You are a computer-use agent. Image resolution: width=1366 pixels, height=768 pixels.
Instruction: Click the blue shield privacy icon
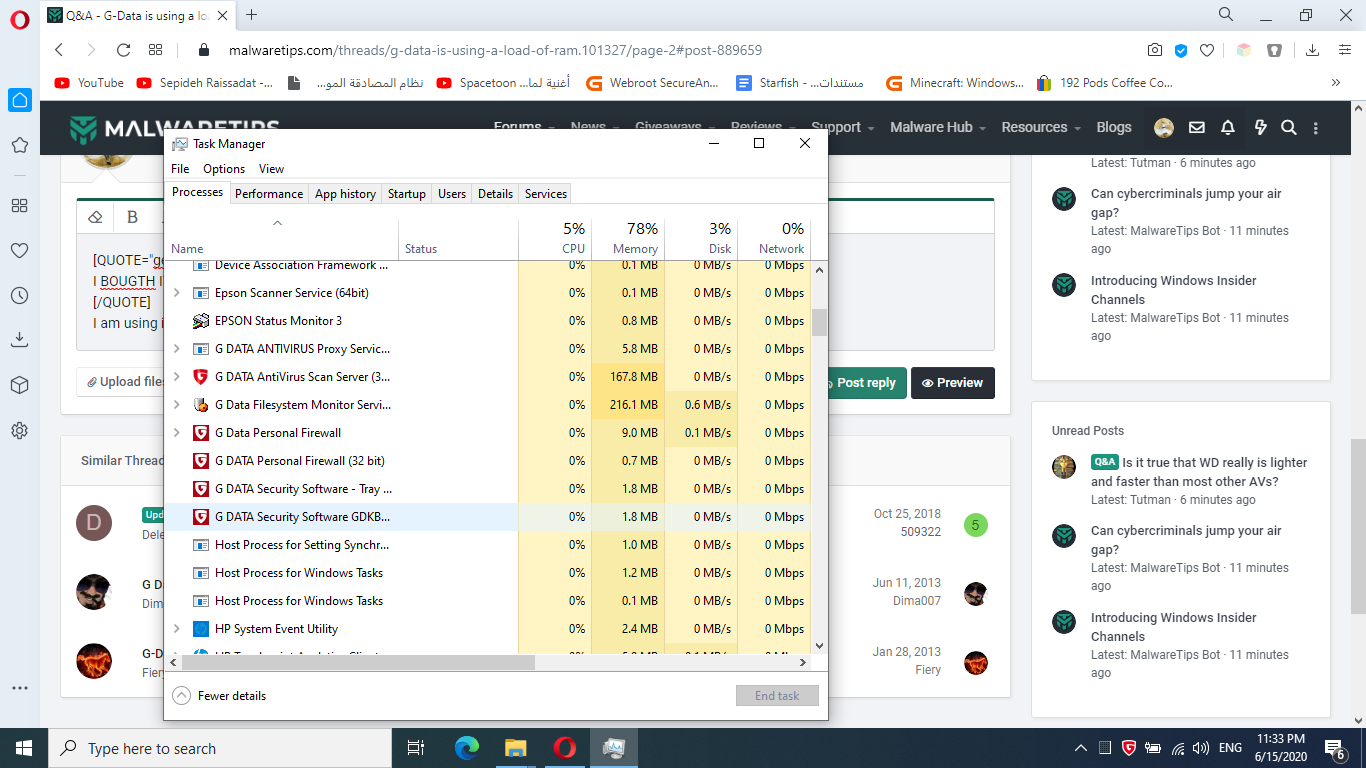click(x=1181, y=50)
